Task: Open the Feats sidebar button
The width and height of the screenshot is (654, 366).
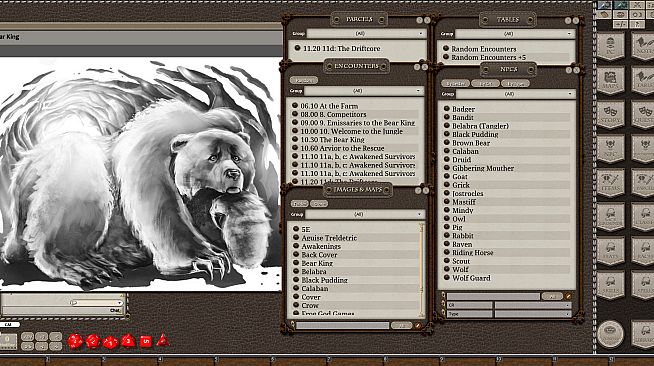Action: [x=611, y=251]
